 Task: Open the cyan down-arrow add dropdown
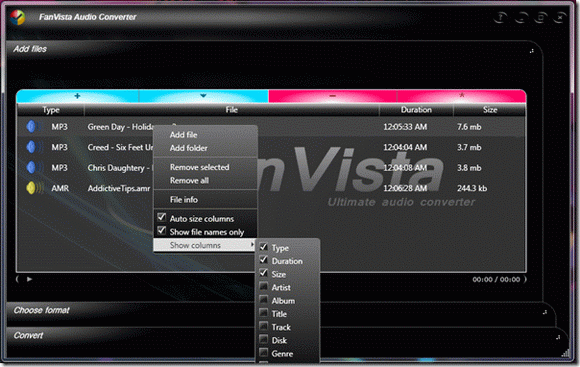pyautogui.click(x=203, y=96)
